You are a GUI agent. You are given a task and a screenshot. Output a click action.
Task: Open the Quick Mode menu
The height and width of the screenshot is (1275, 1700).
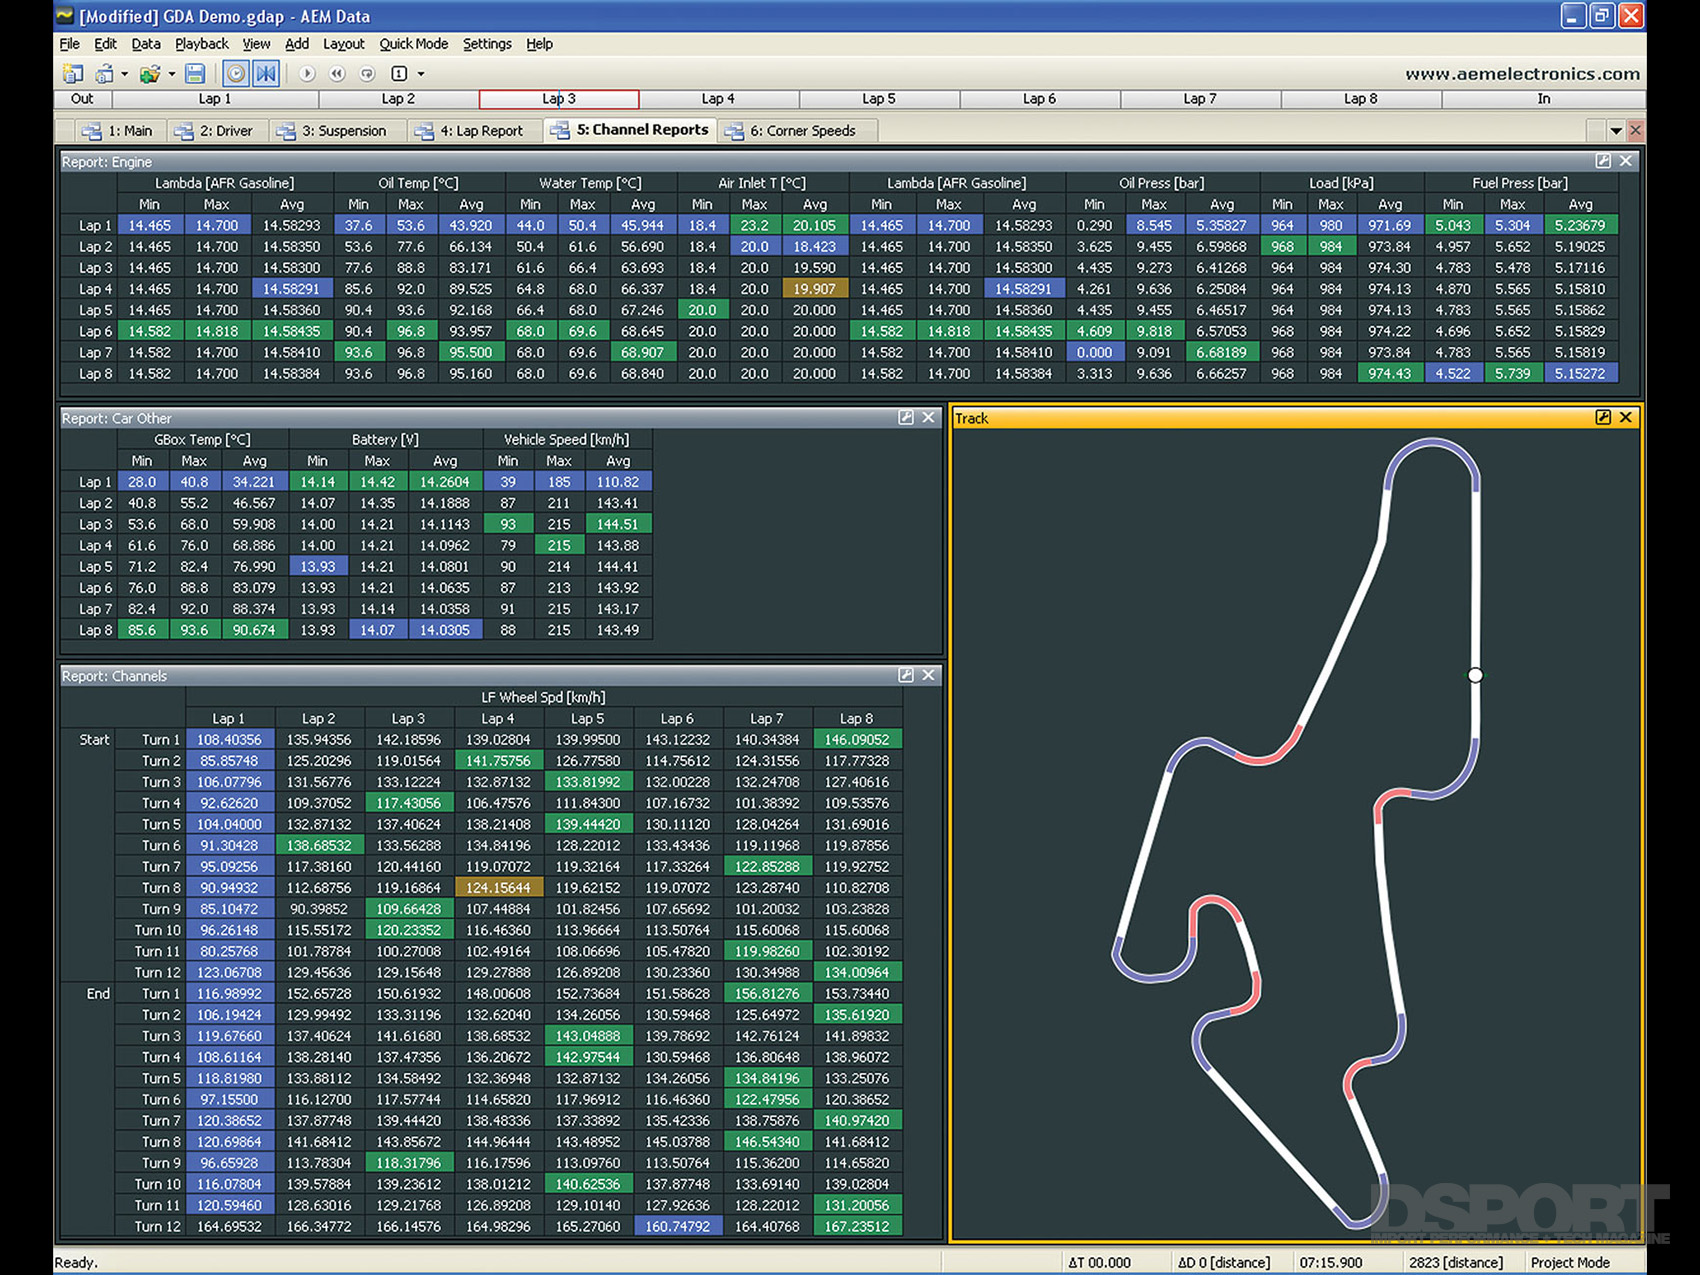click(413, 44)
